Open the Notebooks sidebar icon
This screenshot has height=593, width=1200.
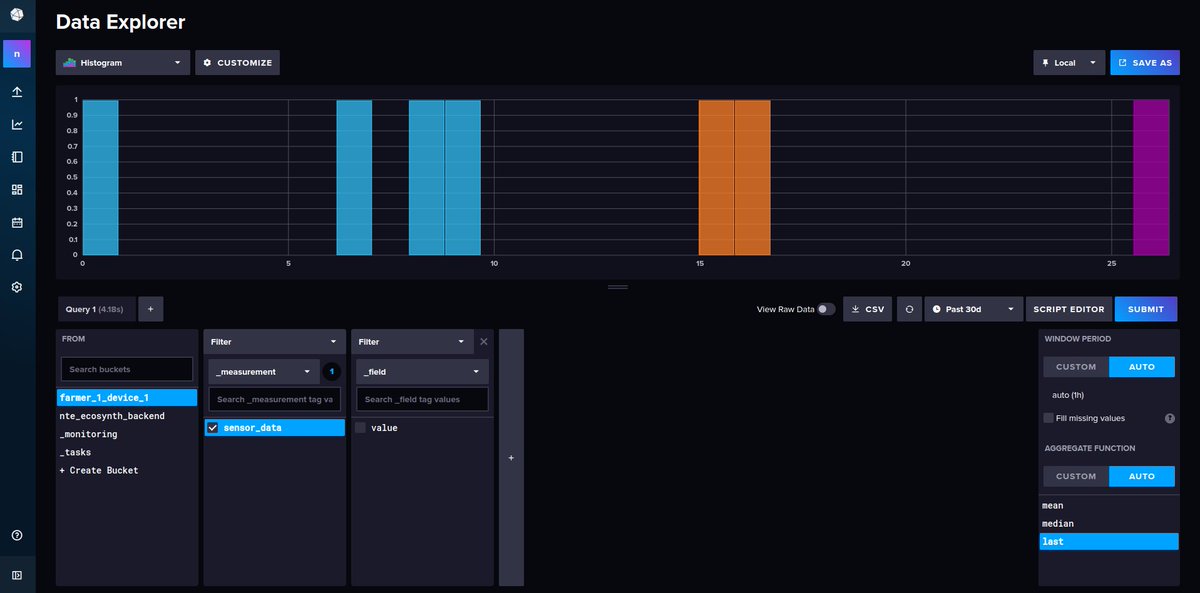[x=17, y=157]
